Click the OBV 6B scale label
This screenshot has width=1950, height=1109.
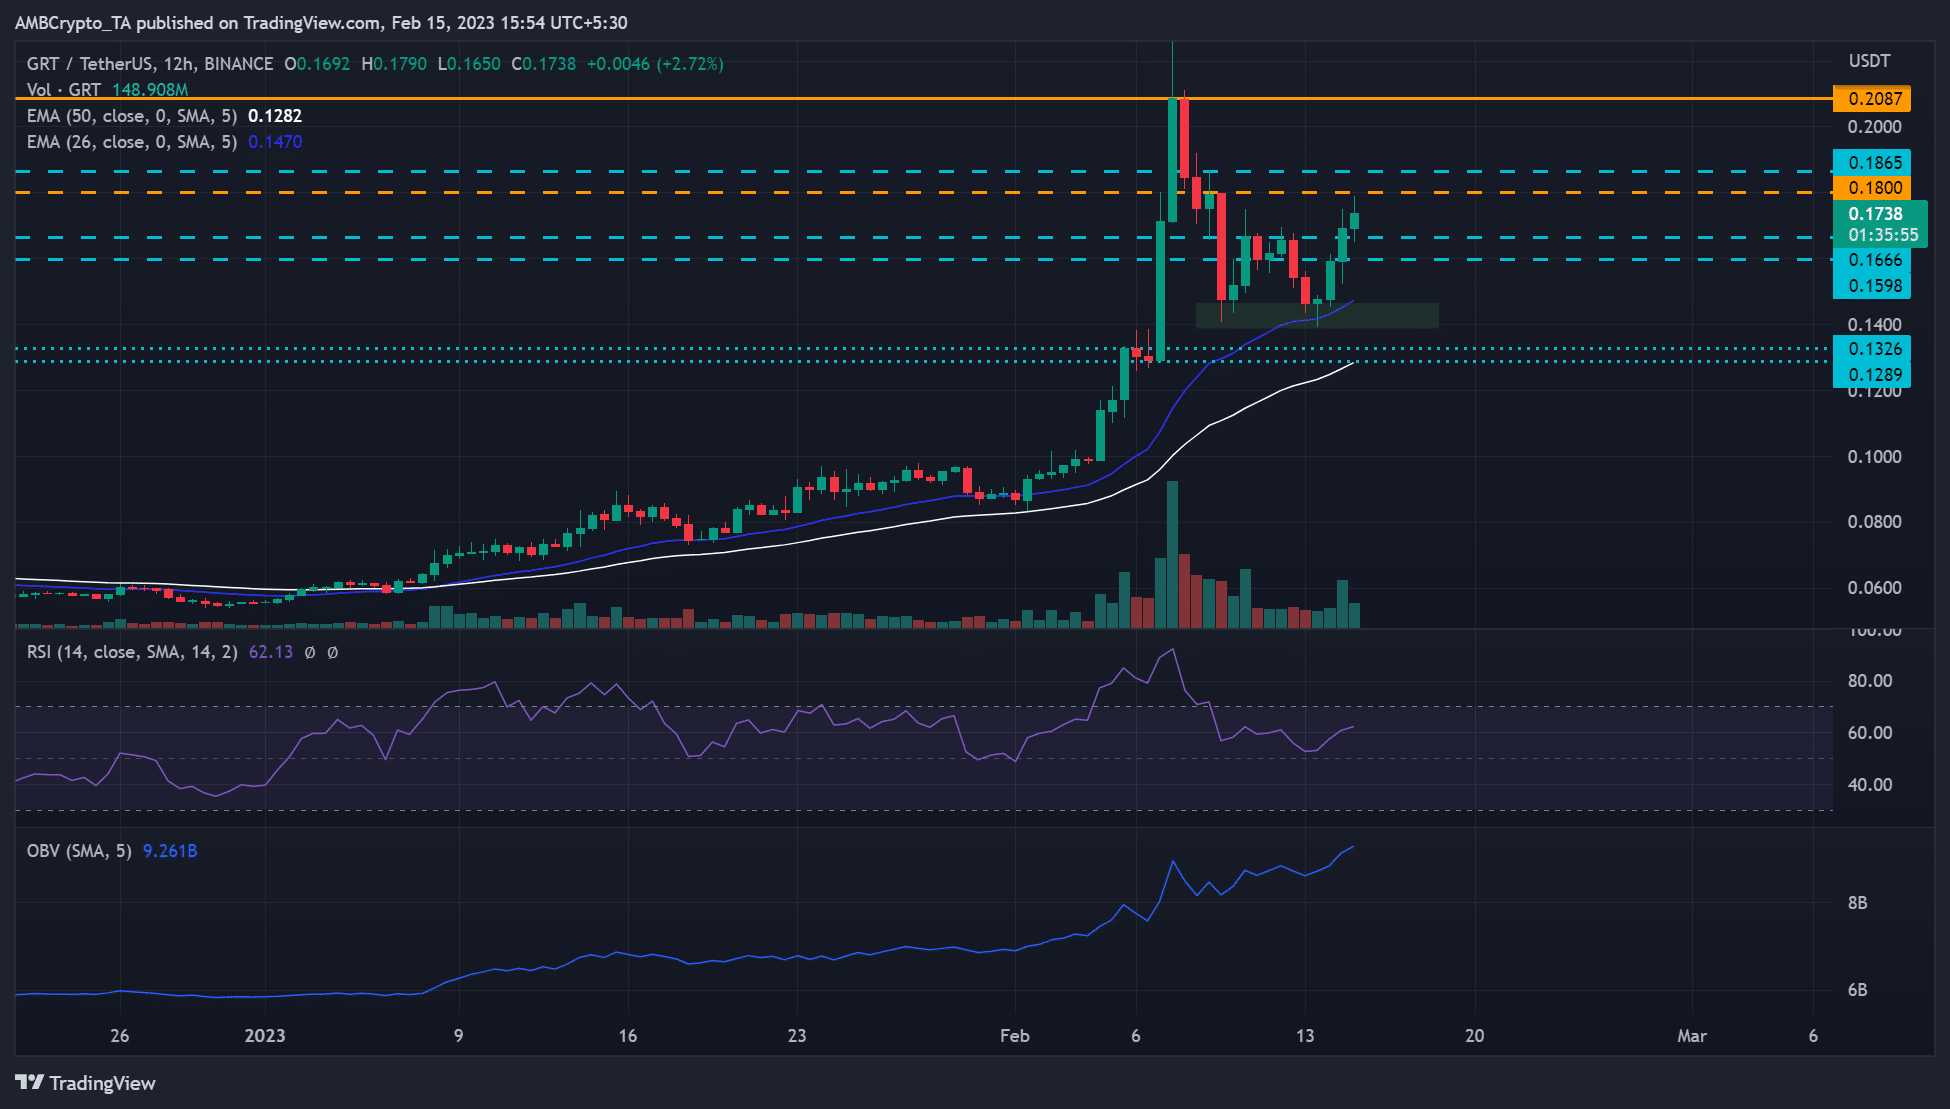coord(1857,990)
